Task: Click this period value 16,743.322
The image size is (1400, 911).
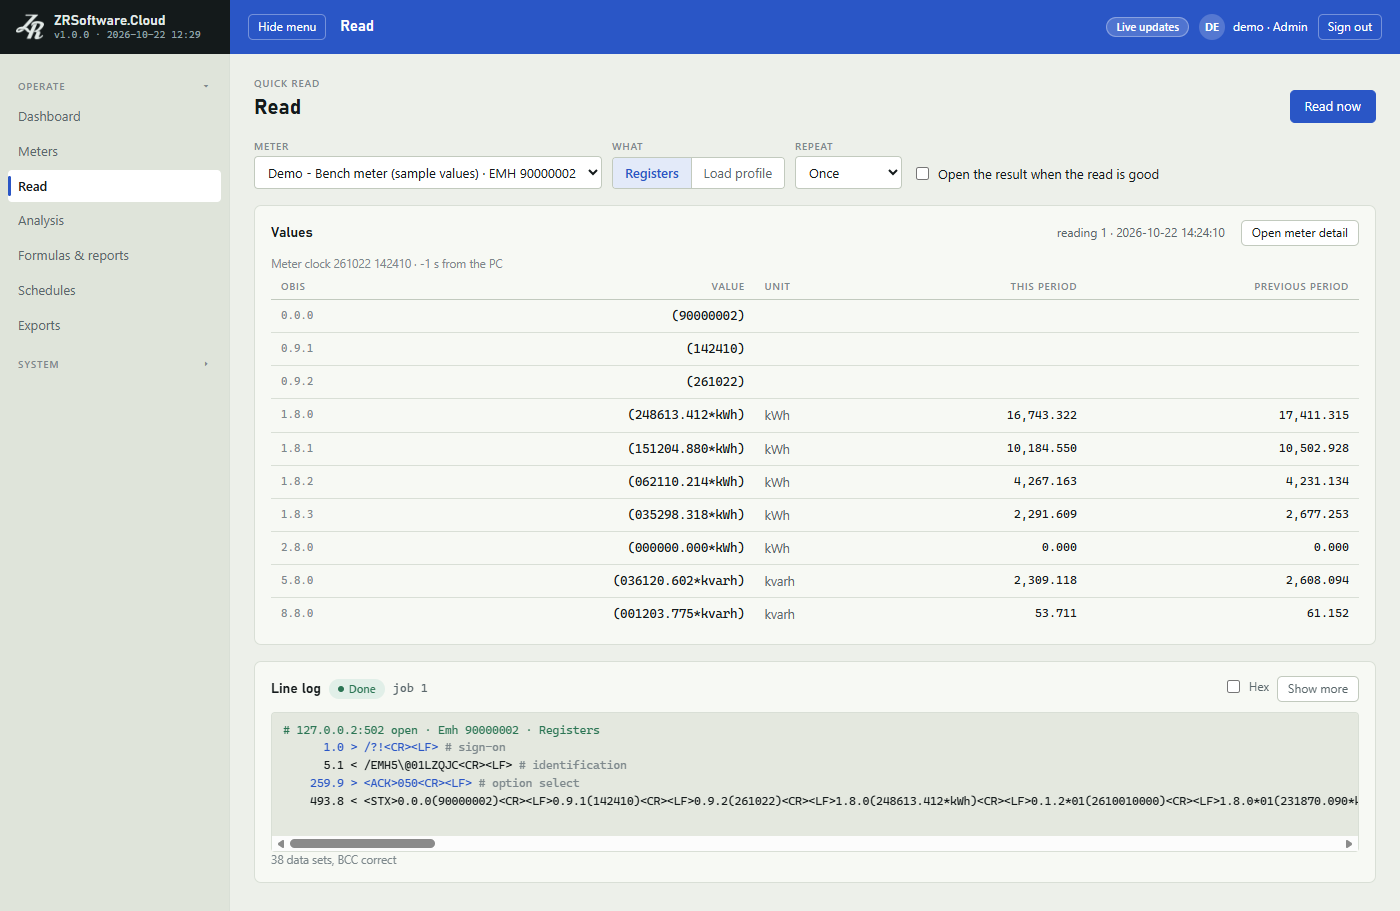Action: coord(1042,415)
